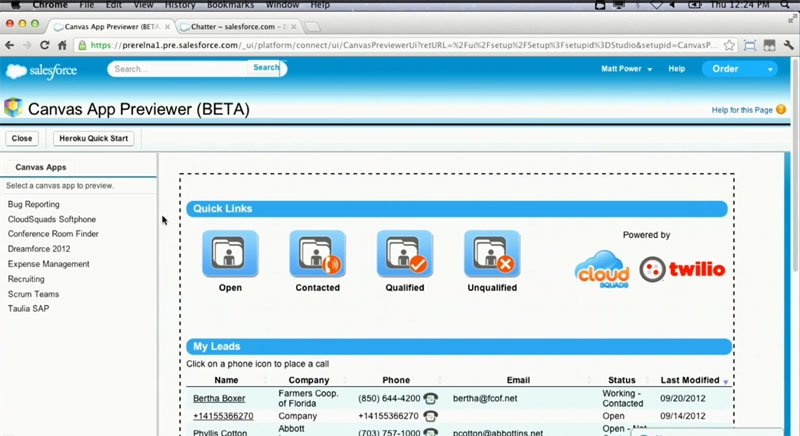This screenshot has height=436, width=800.
Task: Open the Matt Power user dropdown
Action: coord(627,69)
